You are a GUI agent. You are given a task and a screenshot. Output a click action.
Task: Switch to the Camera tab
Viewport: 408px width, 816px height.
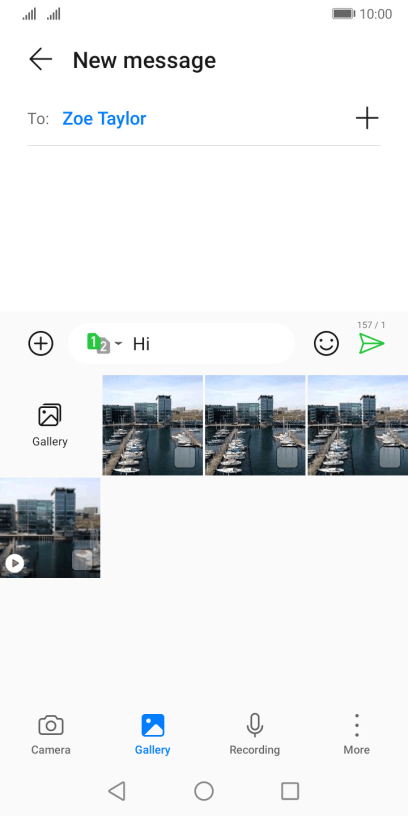click(51, 734)
